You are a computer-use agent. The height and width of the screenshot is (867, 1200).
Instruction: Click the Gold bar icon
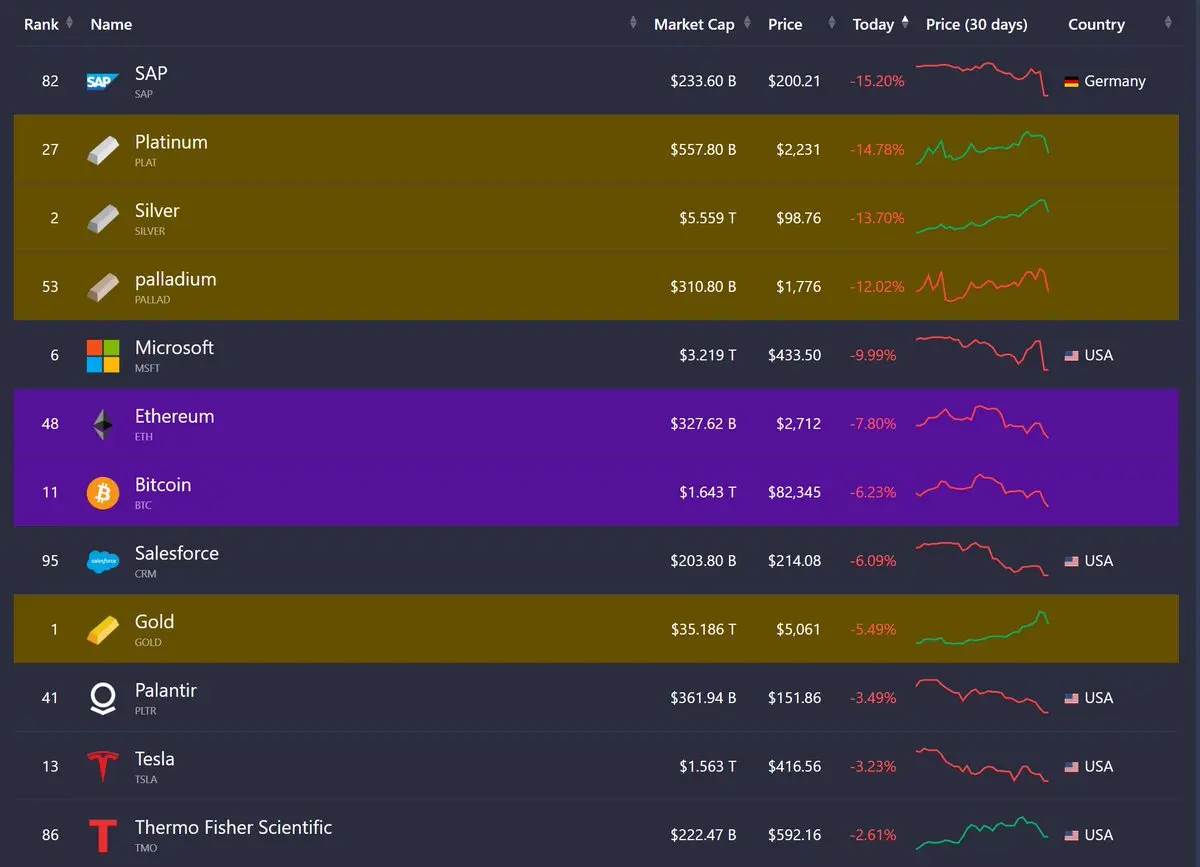click(102, 630)
